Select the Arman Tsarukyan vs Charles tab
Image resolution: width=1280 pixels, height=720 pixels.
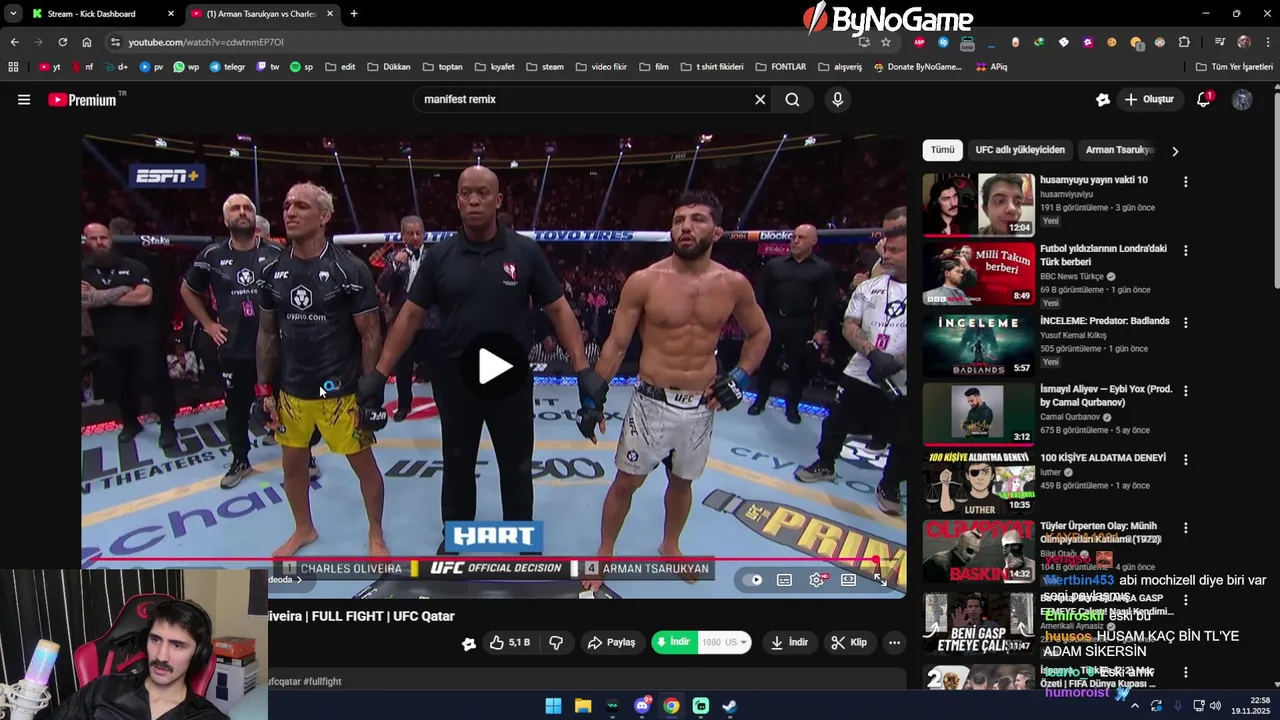tap(261, 14)
